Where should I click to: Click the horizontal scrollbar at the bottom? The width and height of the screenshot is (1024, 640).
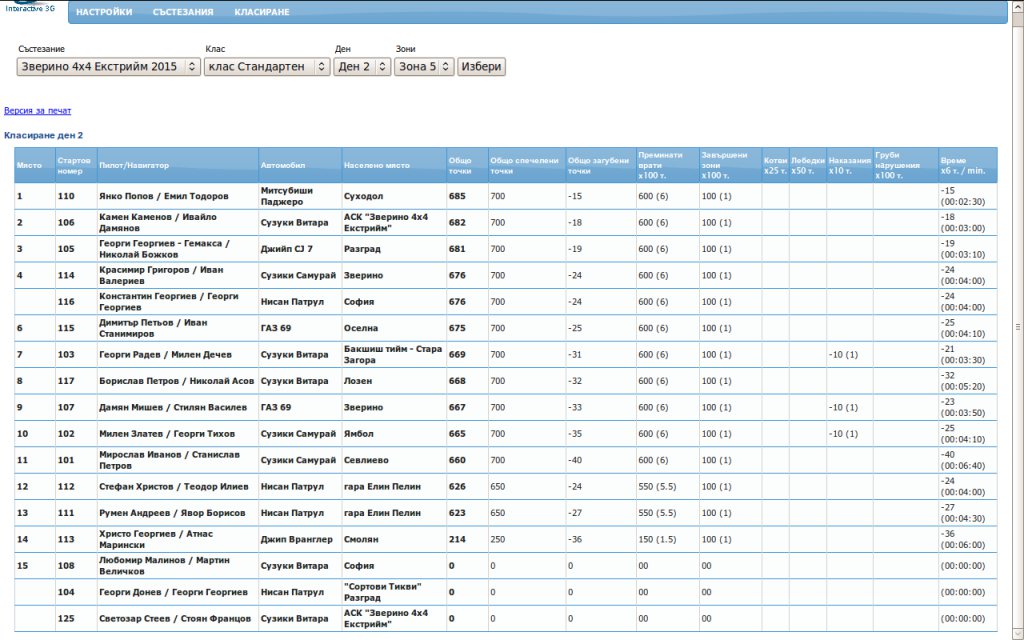pos(500,635)
